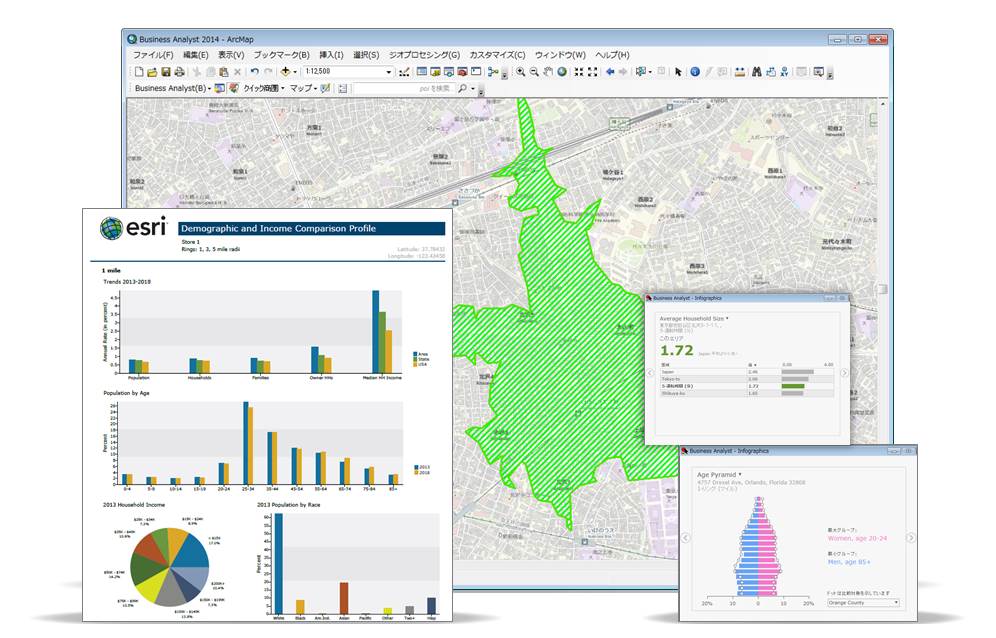This screenshot has height=638, width=996.
Task: Click the Men, age 85+ text
Action: click(849, 562)
